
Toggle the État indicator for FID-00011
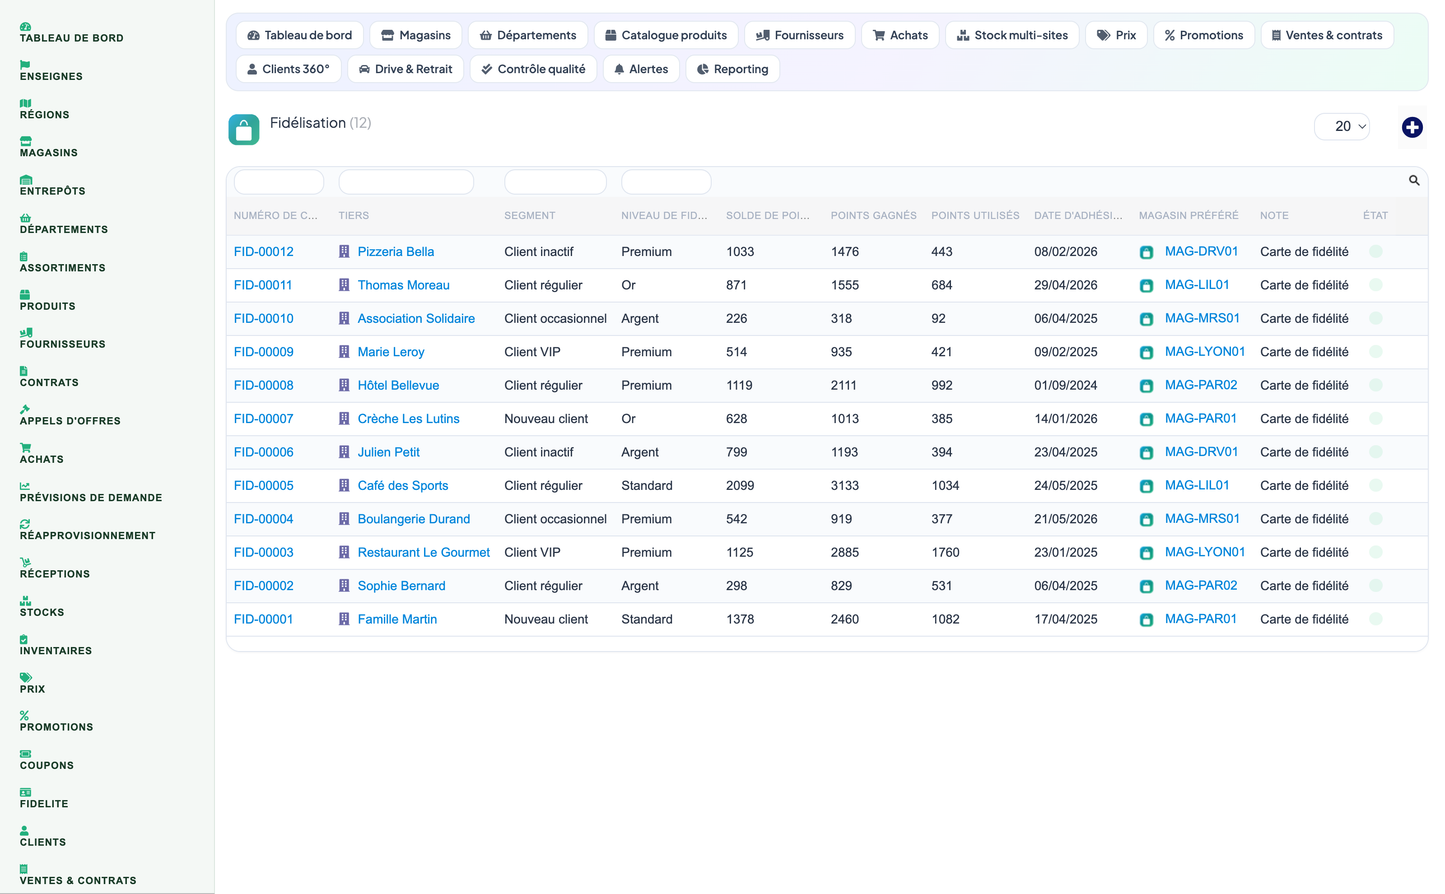pos(1376,285)
